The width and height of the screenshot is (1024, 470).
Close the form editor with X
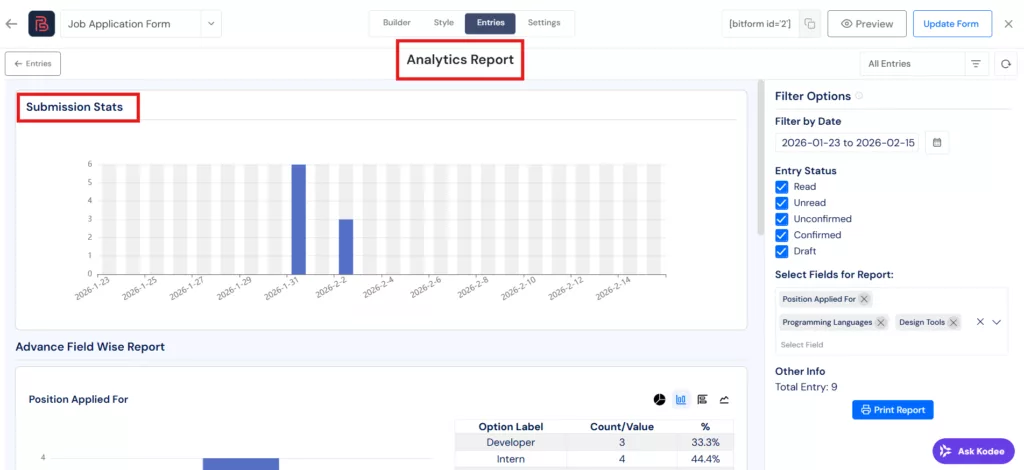1008,24
